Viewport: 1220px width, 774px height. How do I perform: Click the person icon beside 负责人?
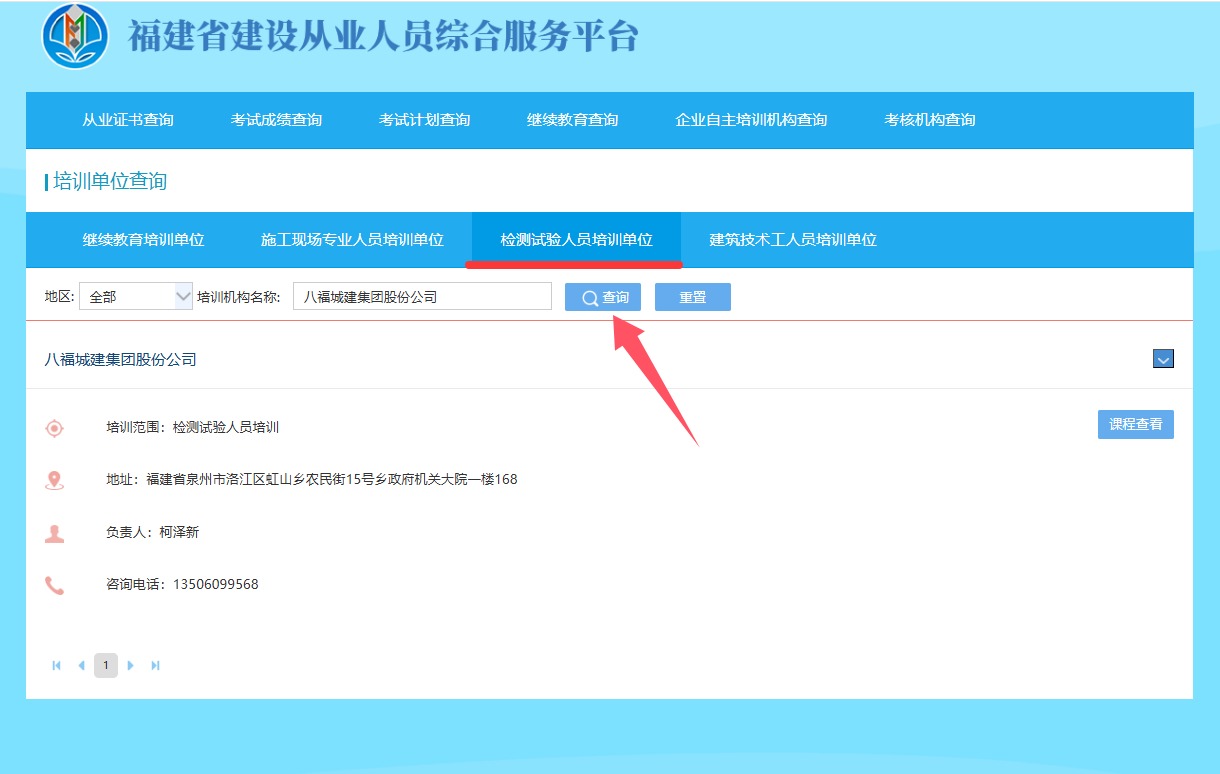click(x=54, y=531)
